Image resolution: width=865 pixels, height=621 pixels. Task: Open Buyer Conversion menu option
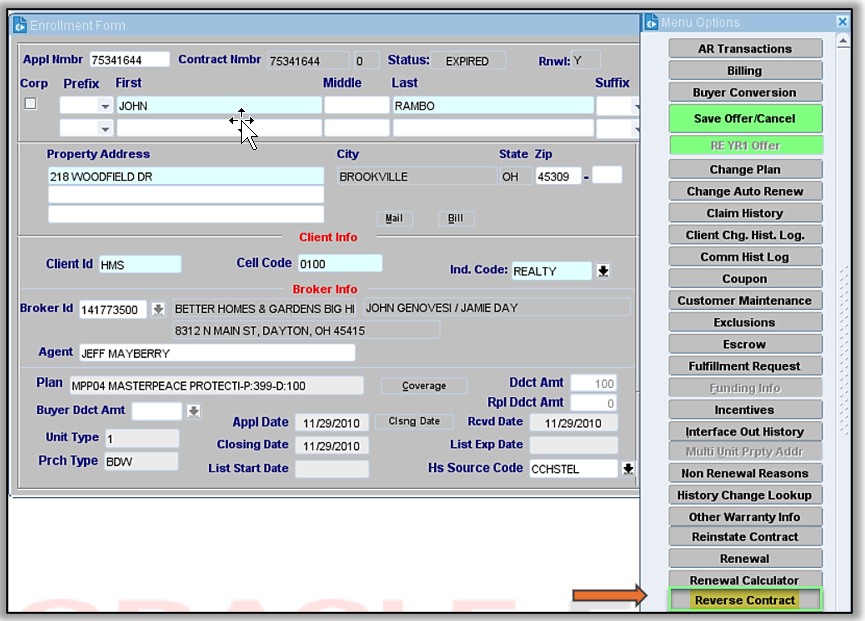(745, 93)
